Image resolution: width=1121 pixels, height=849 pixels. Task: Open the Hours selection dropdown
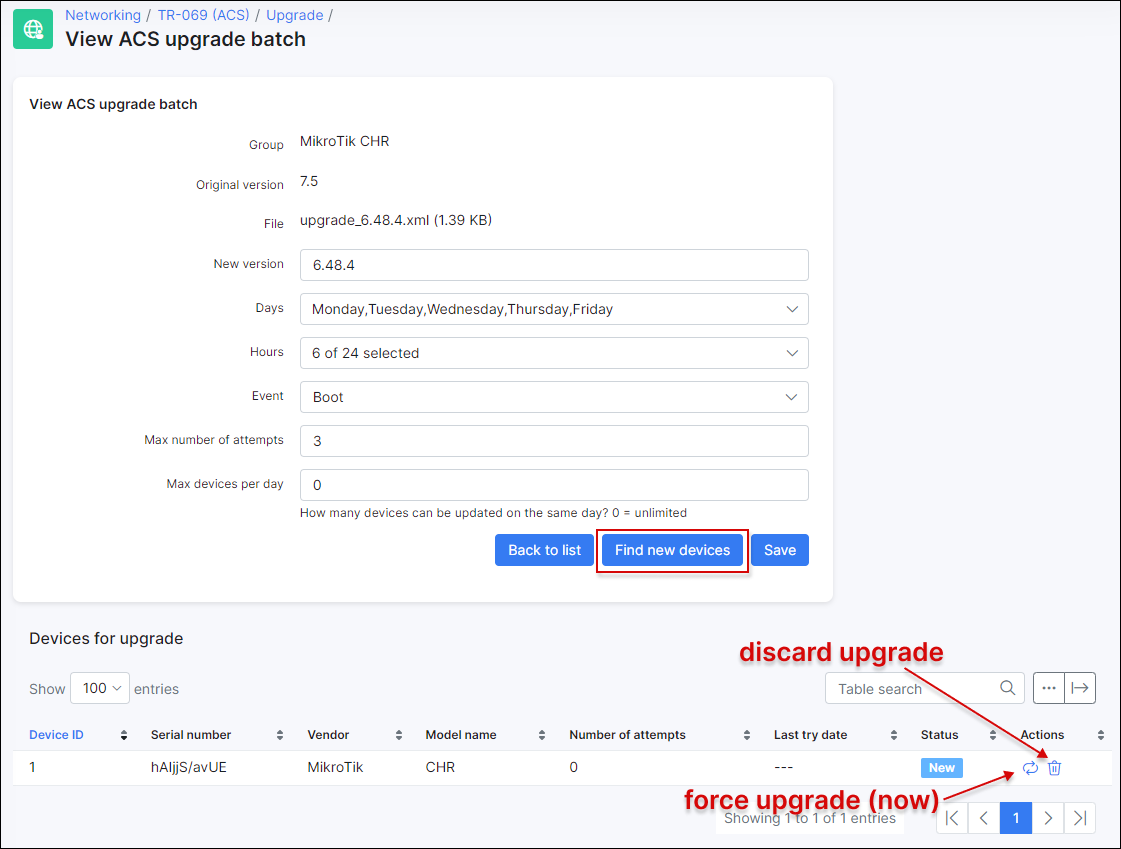point(554,353)
